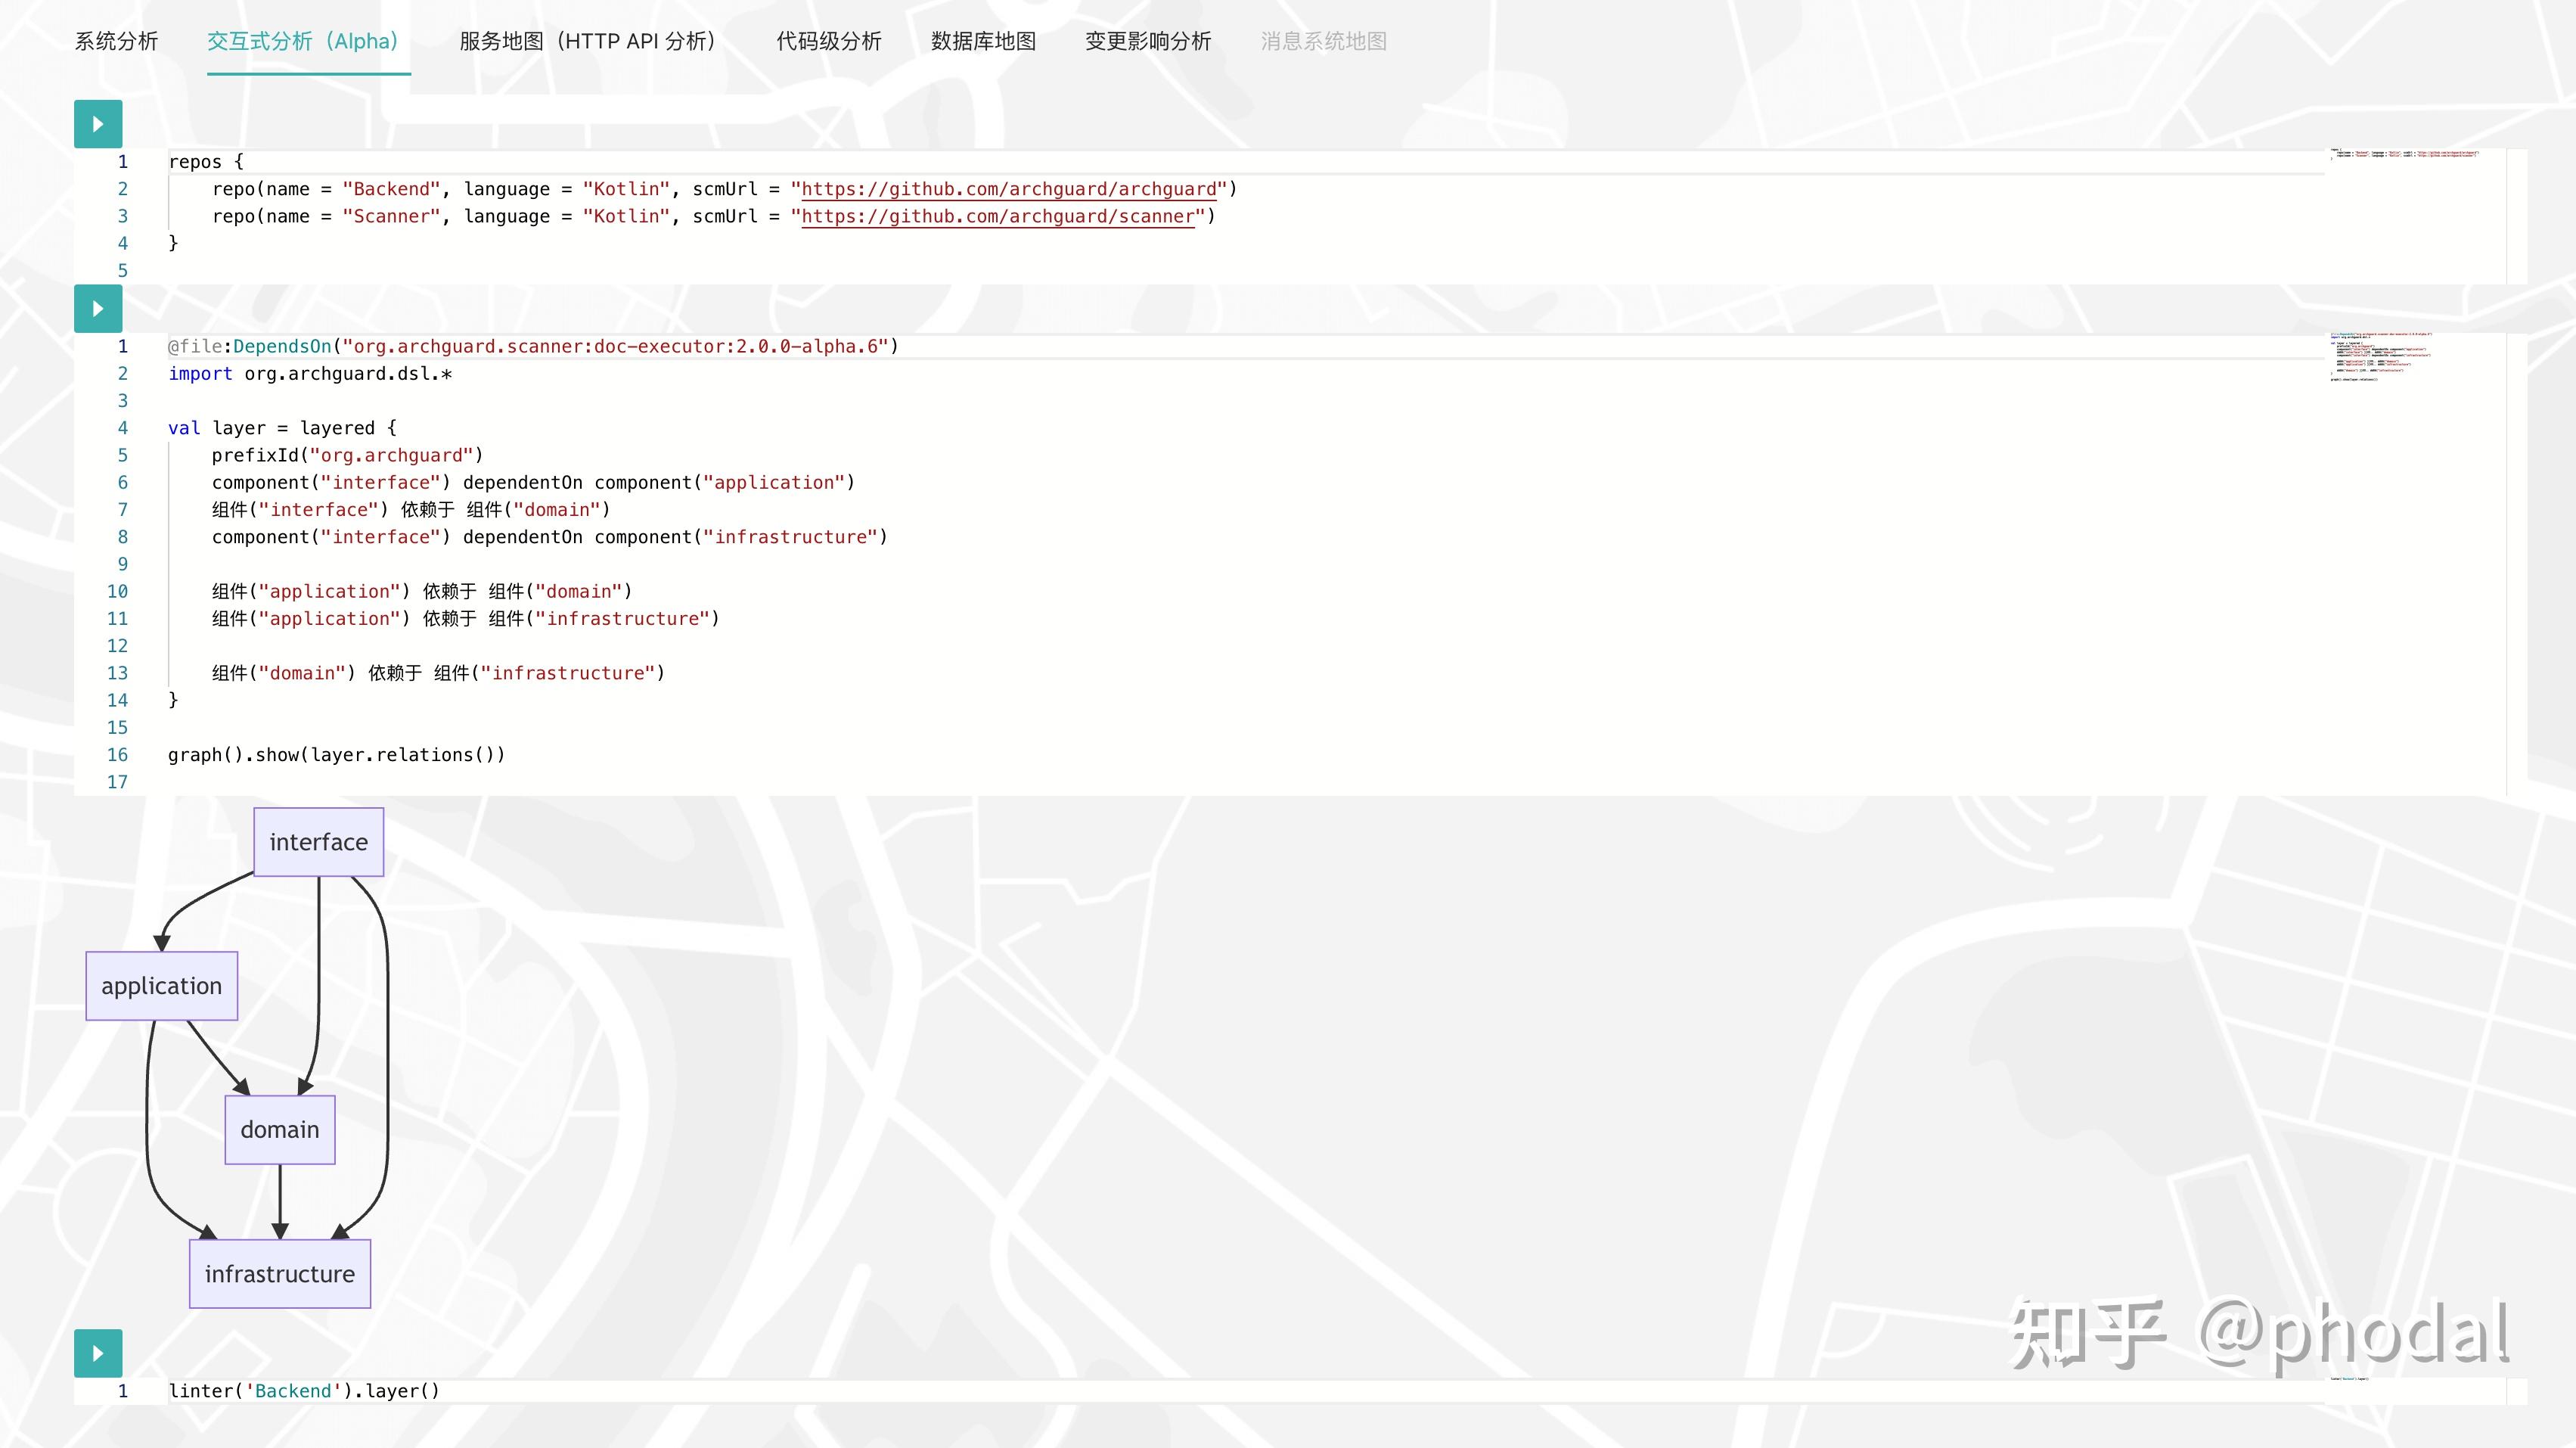The height and width of the screenshot is (1448, 2576).
Task: Select the infrastructure graph node
Action: coord(279,1274)
